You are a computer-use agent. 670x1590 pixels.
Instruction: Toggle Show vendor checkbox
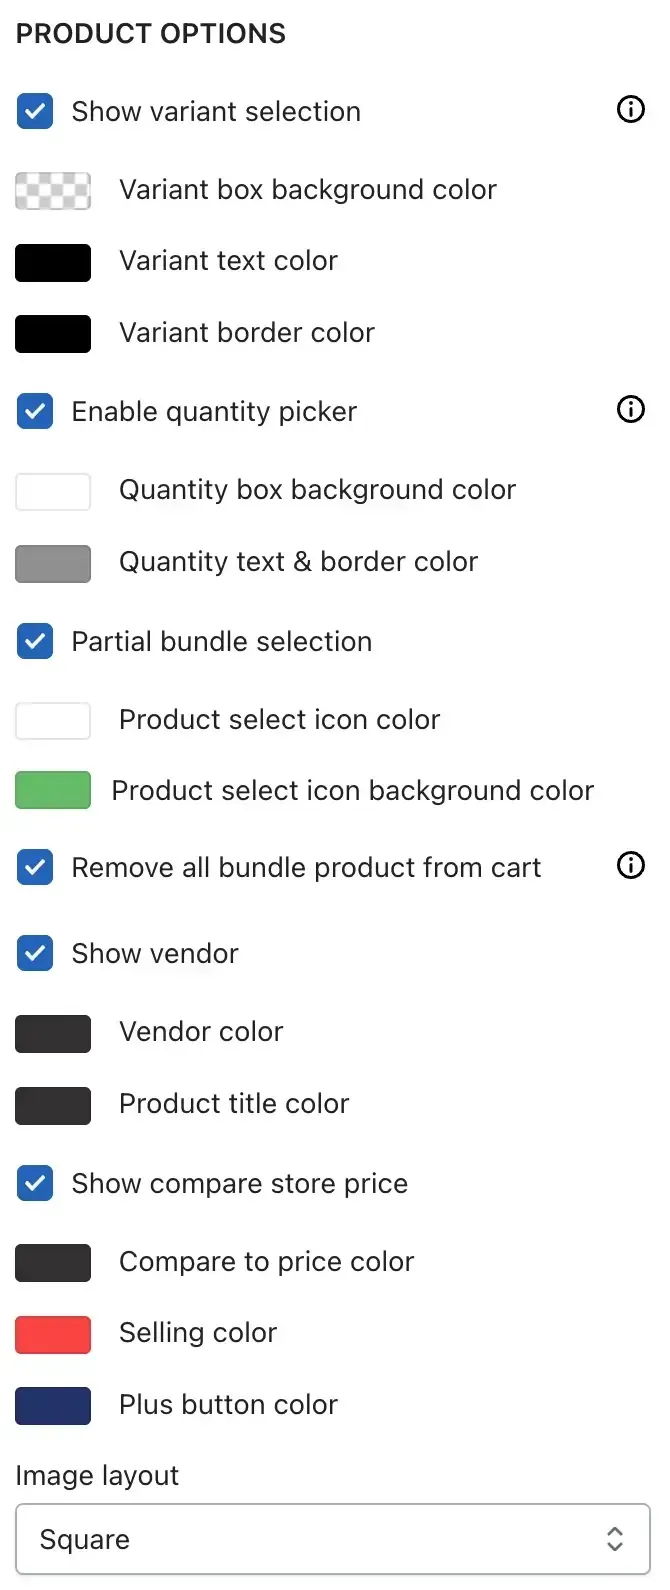[x=35, y=953]
